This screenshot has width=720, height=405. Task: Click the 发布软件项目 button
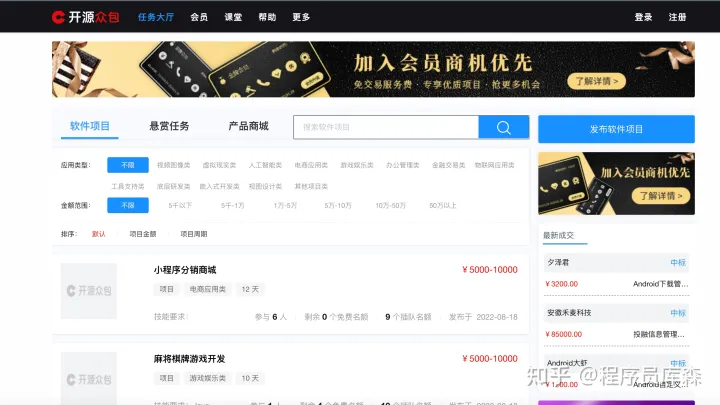[616, 129]
